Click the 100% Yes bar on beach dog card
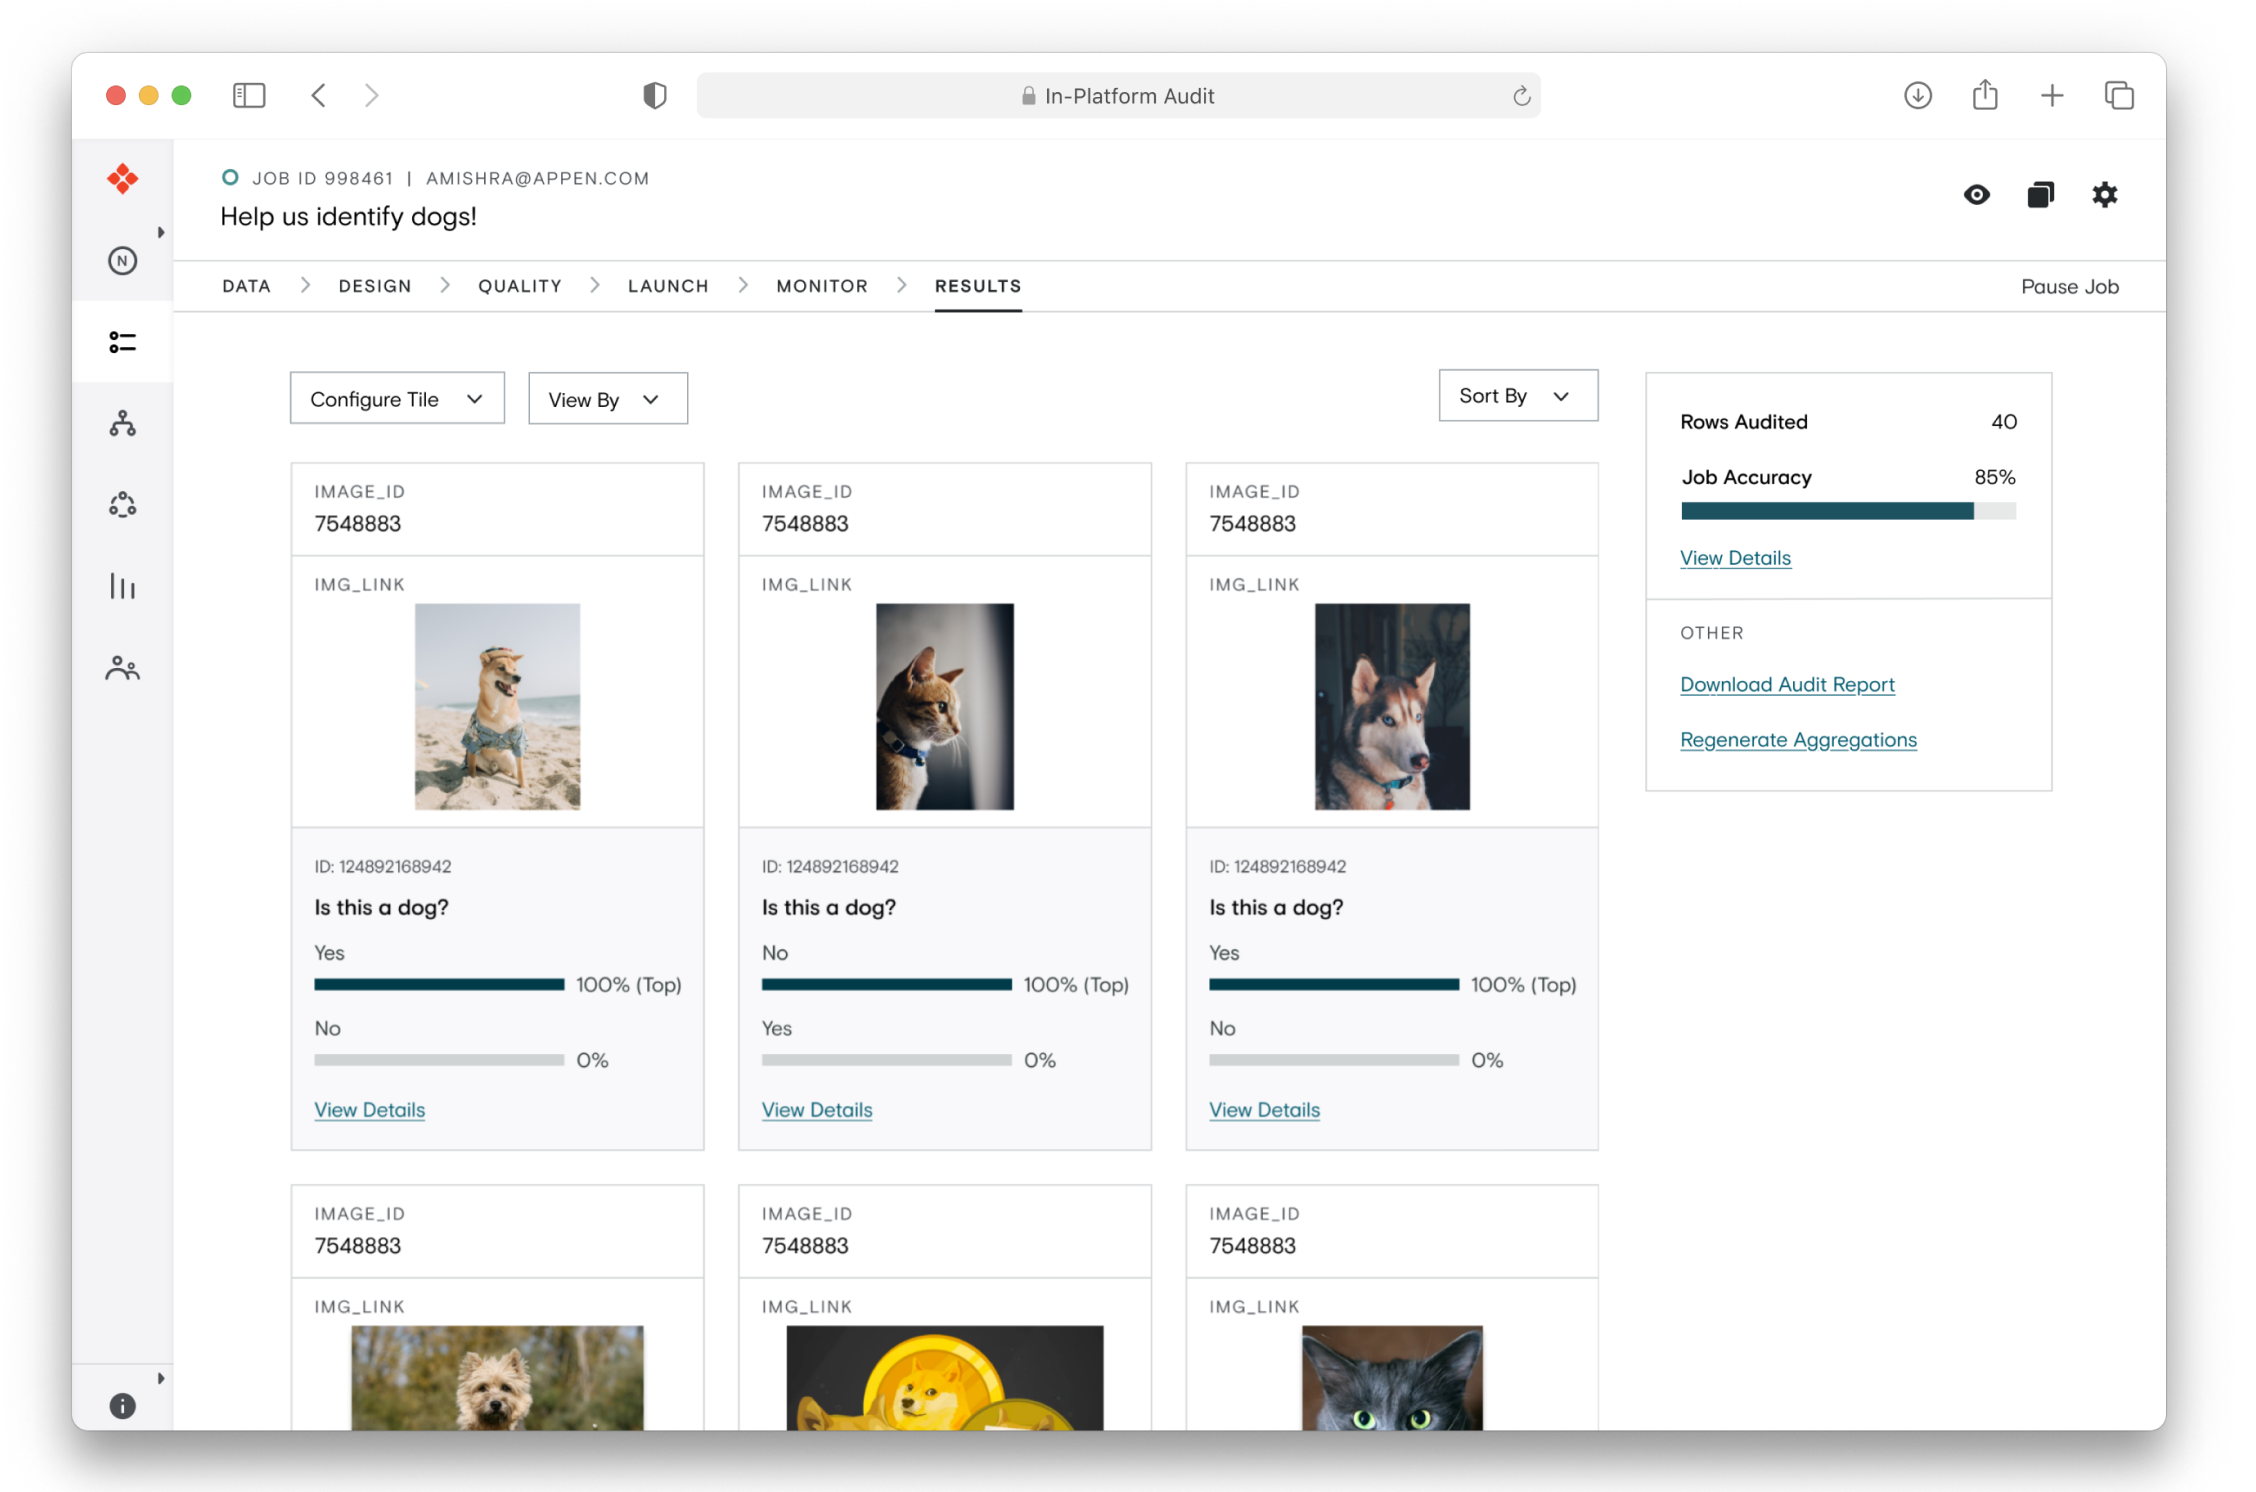The height and width of the screenshot is (1492, 2256). (x=439, y=985)
